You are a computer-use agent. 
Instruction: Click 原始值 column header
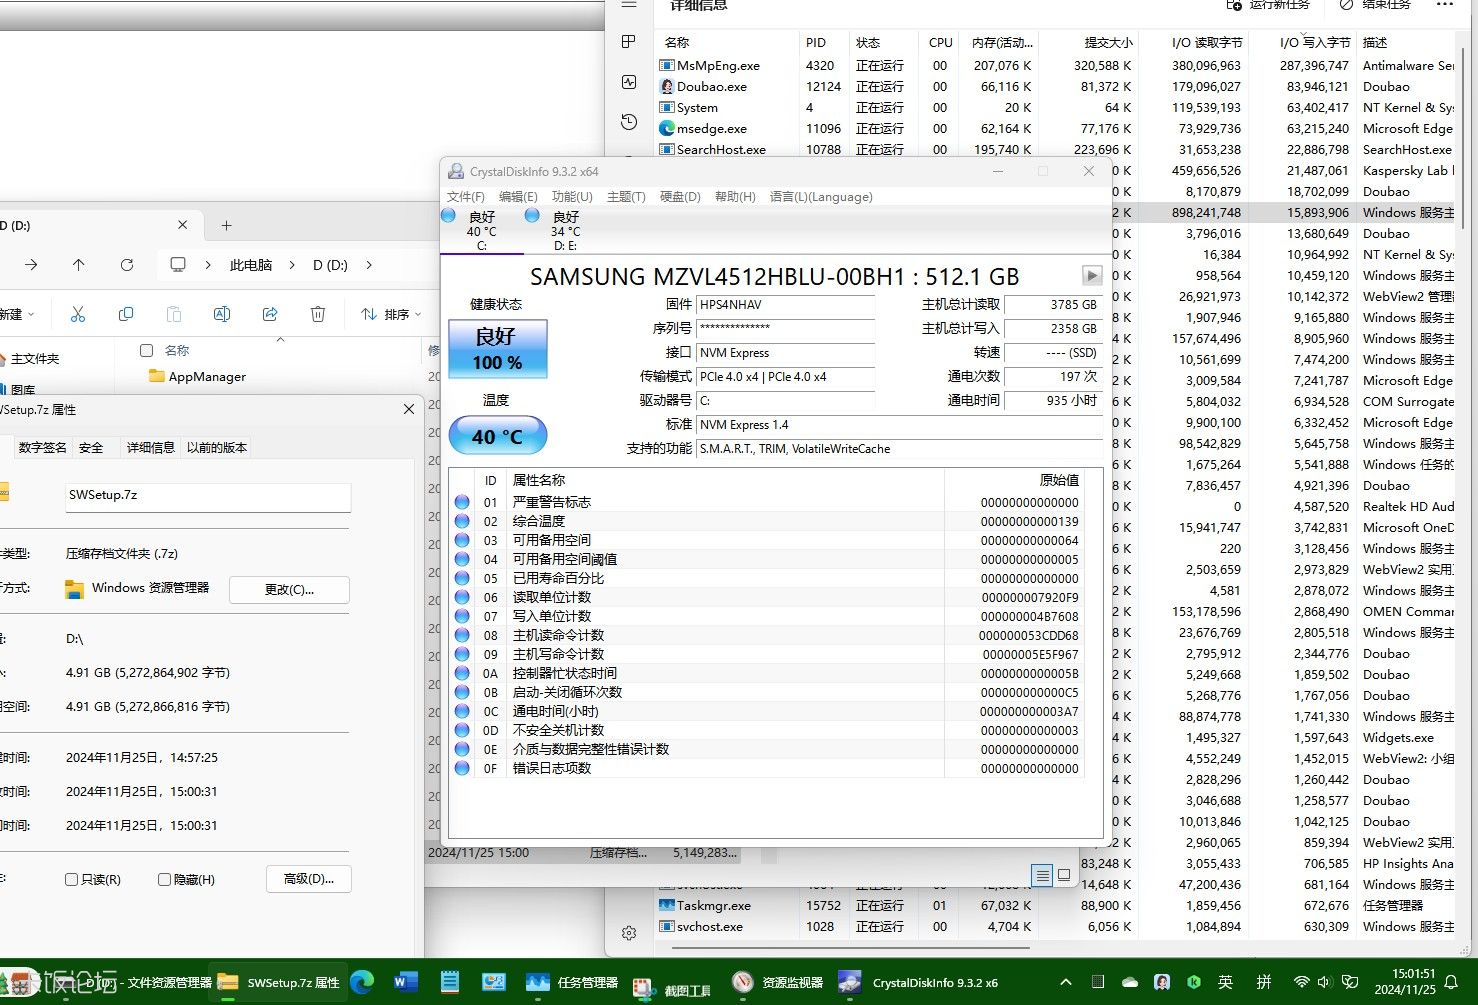(x=1059, y=480)
